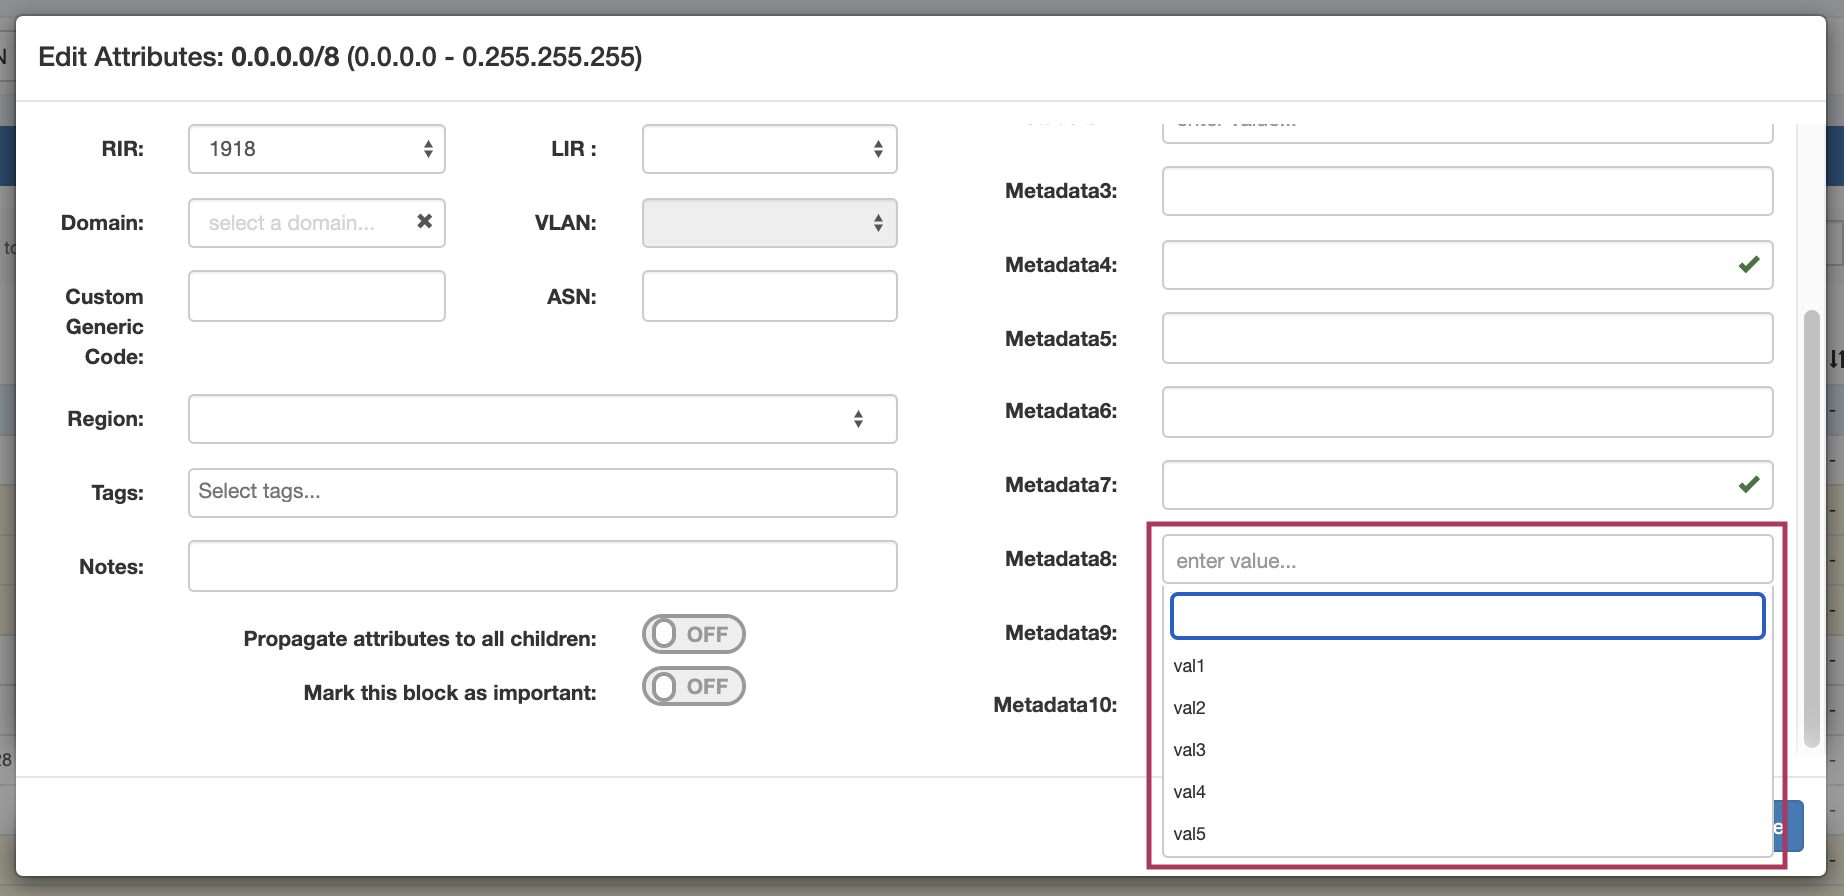Enable Mark this block as important

tap(693, 687)
